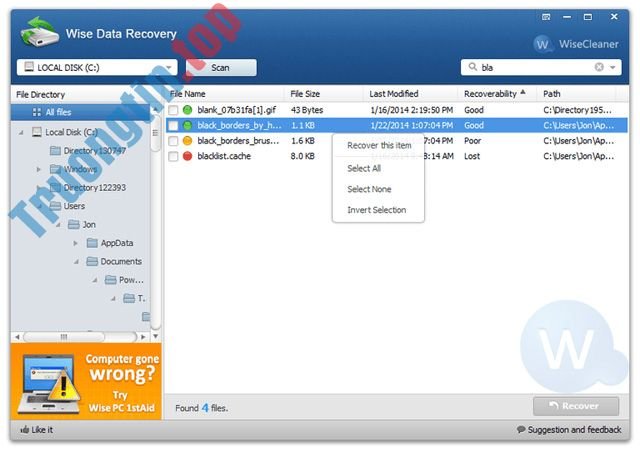Click the File Name column header

(225, 94)
